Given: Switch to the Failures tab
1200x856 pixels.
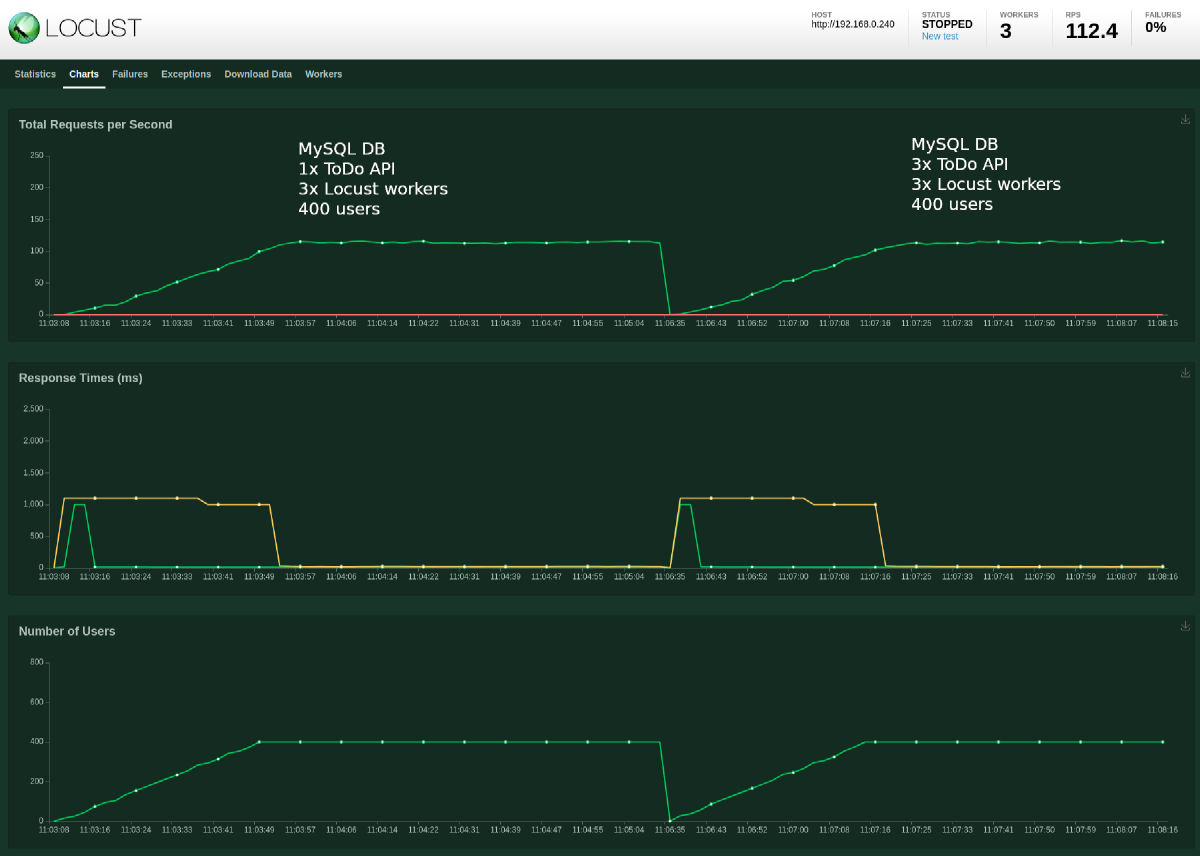Looking at the screenshot, I should (130, 74).
